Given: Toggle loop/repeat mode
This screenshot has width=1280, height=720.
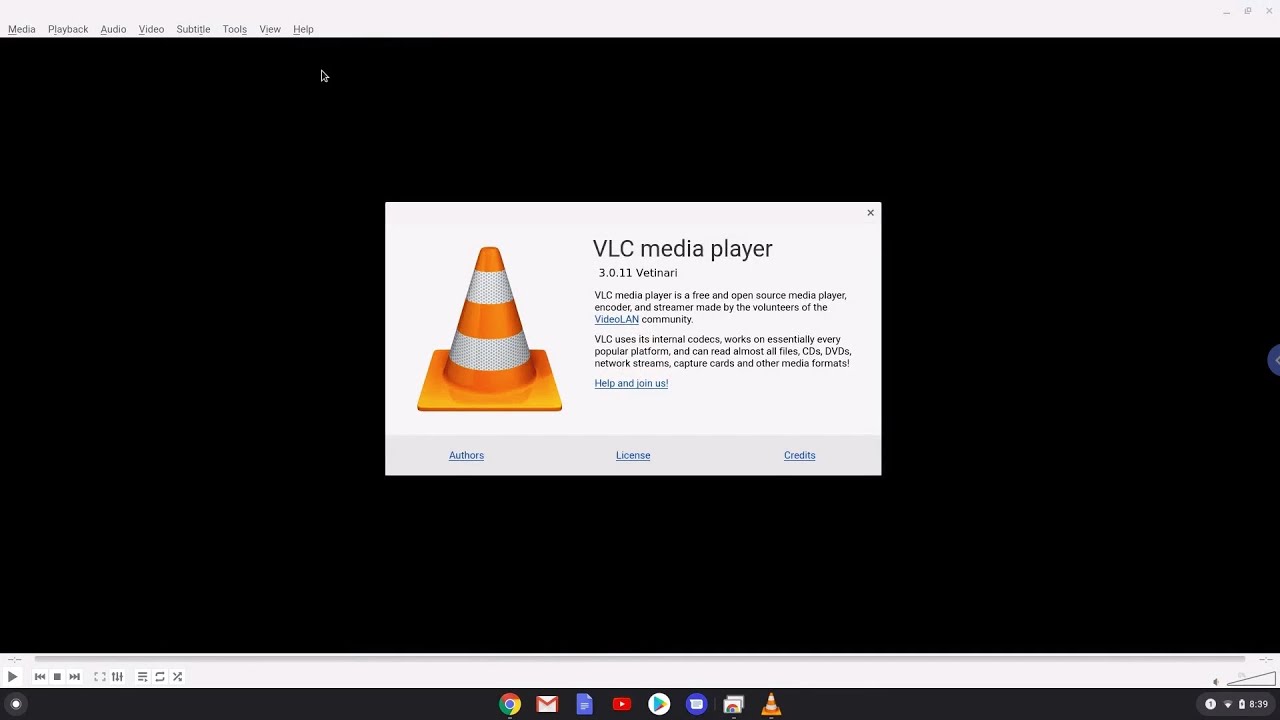Looking at the screenshot, I should point(160,677).
